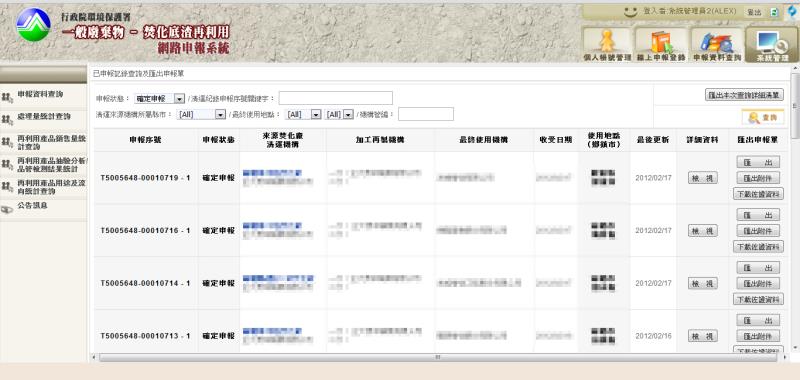Screen dimensions: 800x380
Task: Expand the 申報狀態 dropdown
Action: coord(159,98)
